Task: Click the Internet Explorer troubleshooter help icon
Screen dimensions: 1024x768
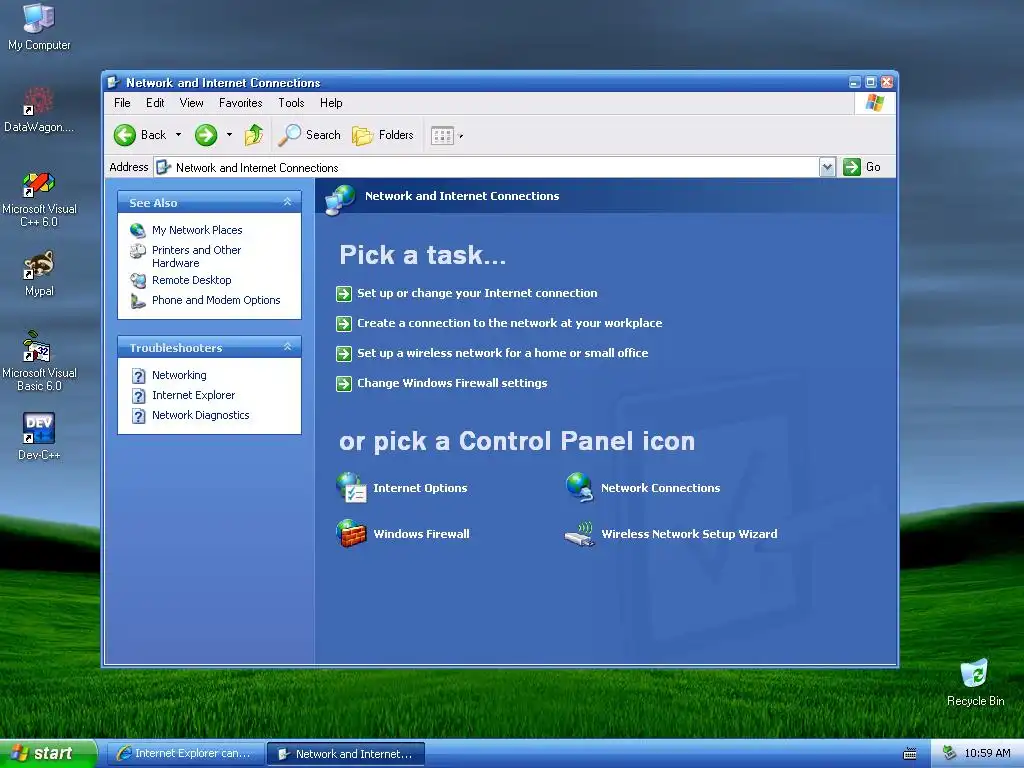Action: 138,396
